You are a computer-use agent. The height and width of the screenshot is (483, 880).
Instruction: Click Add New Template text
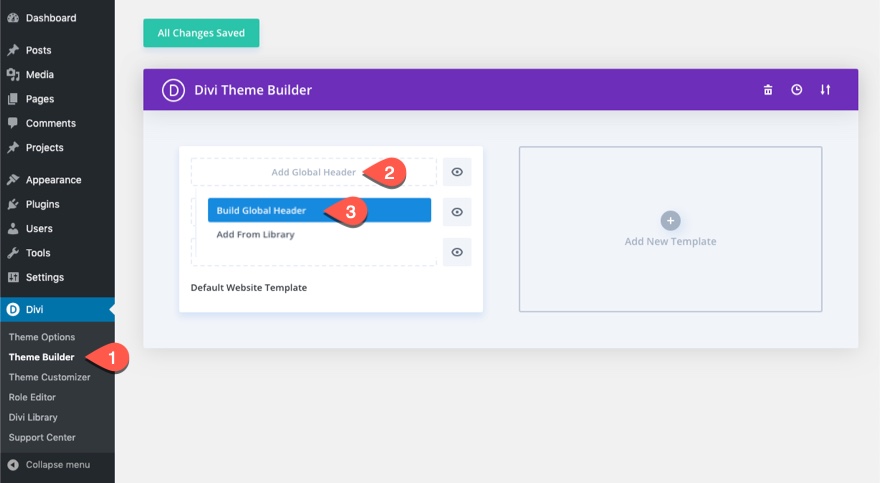[x=670, y=241]
